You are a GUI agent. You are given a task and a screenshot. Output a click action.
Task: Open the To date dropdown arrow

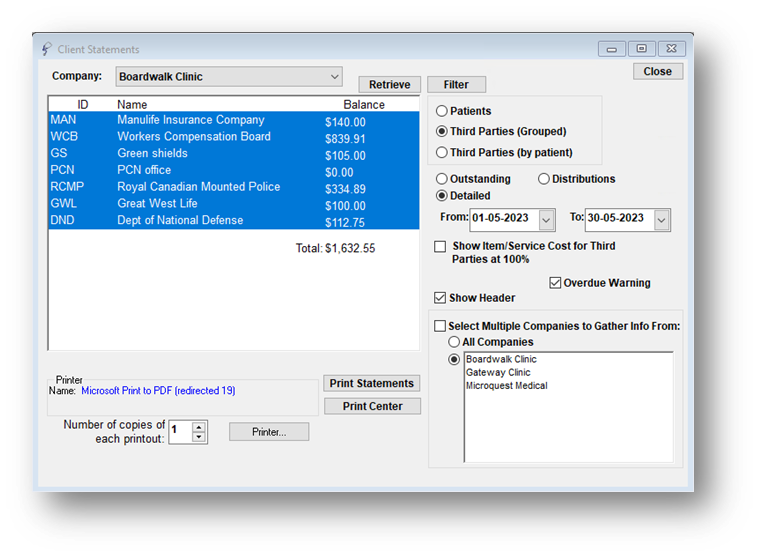(662, 220)
